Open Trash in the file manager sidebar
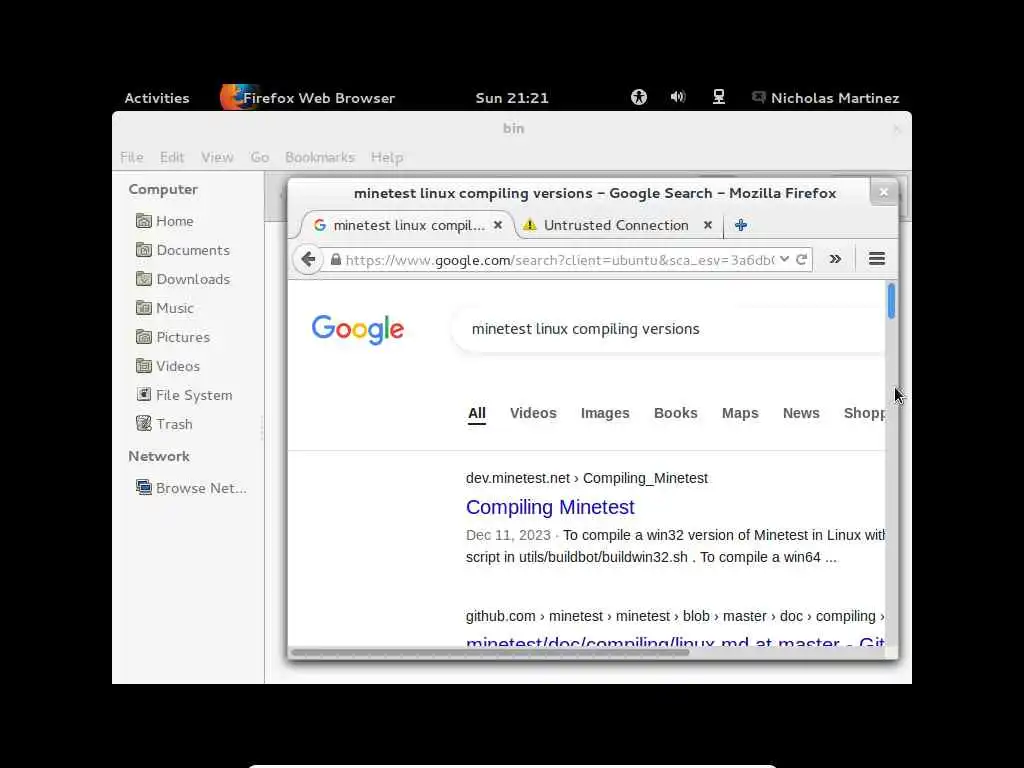Screen dimensions: 1024x768 point(165,424)
